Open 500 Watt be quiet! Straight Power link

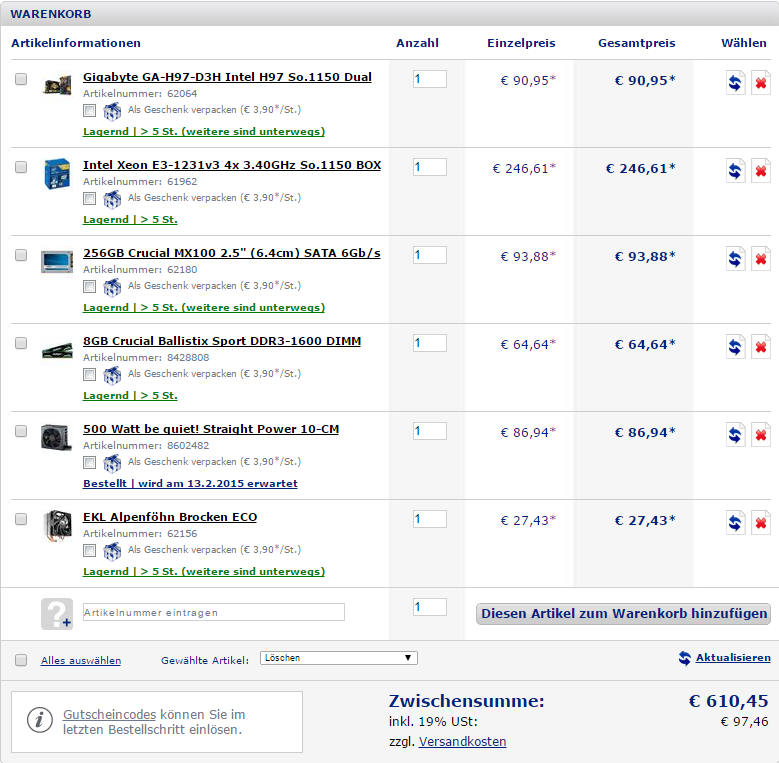[x=211, y=429]
